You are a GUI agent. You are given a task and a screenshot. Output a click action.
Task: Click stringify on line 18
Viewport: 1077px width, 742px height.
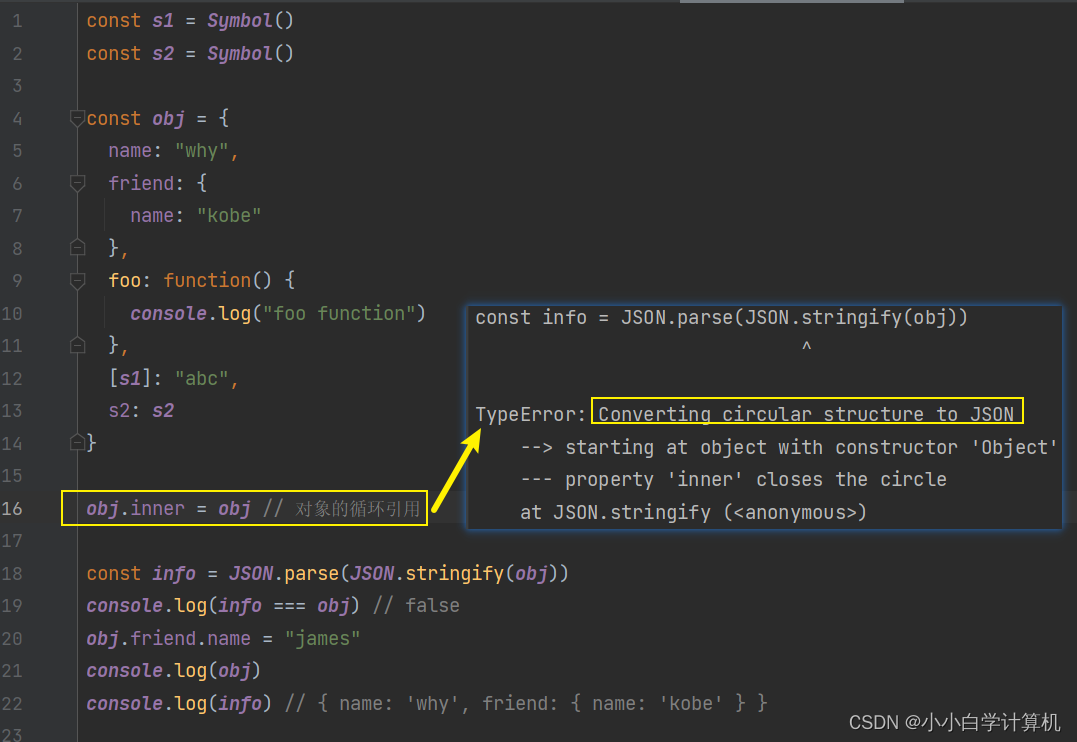454,574
